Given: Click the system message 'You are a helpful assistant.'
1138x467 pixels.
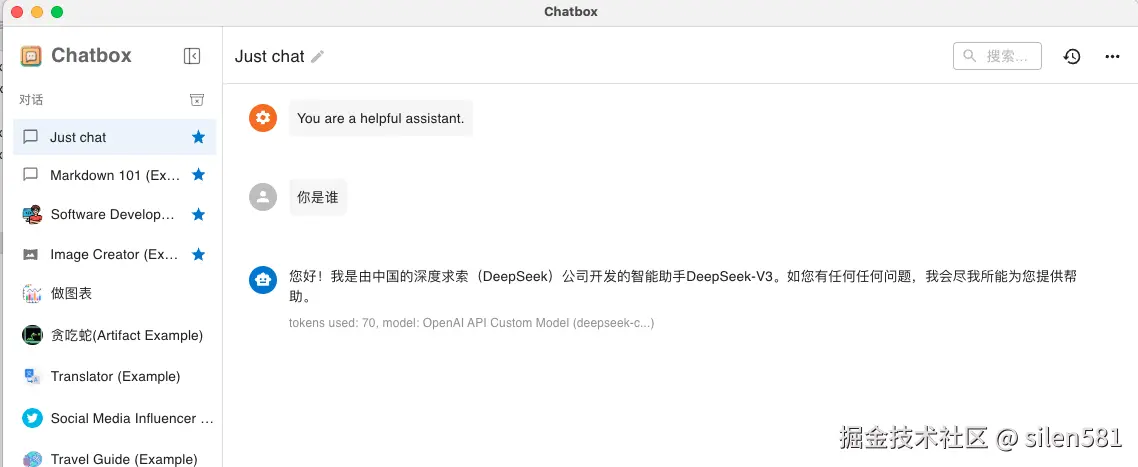Looking at the screenshot, I should point(380,118).
